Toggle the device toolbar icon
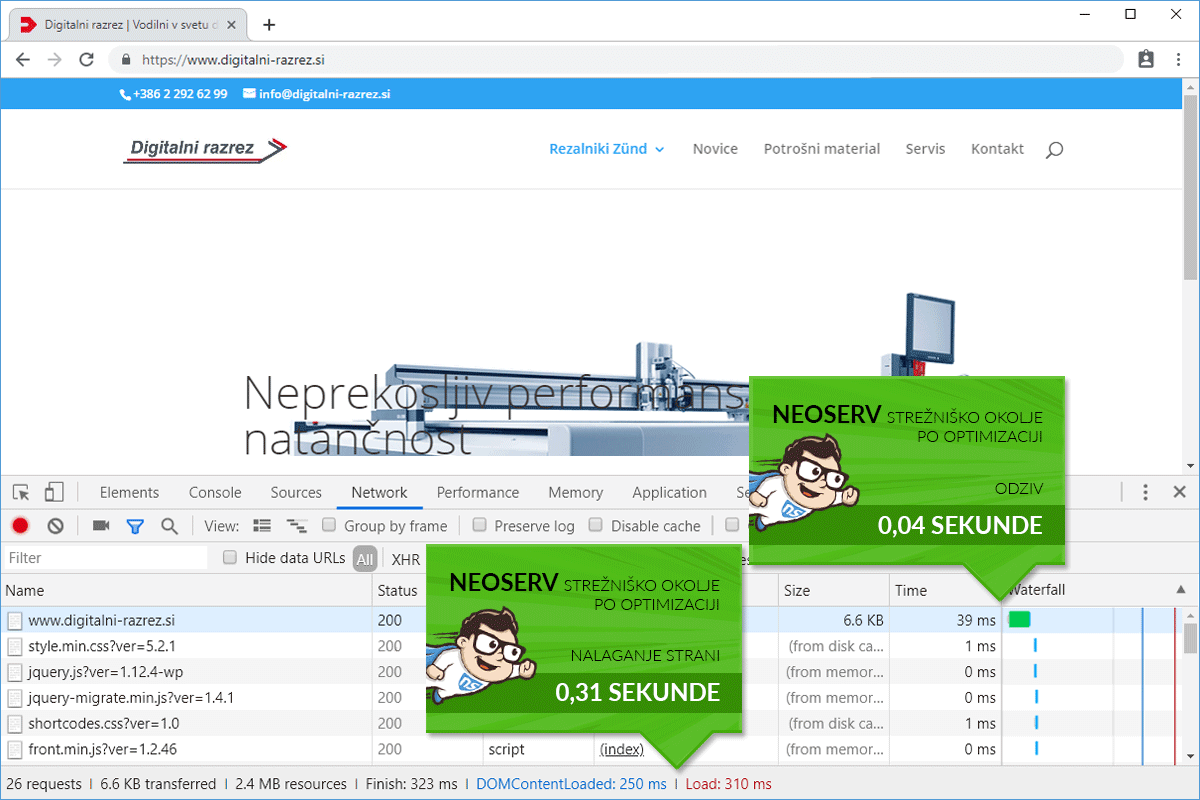The image size is (1200, 800). pos(54,492)
